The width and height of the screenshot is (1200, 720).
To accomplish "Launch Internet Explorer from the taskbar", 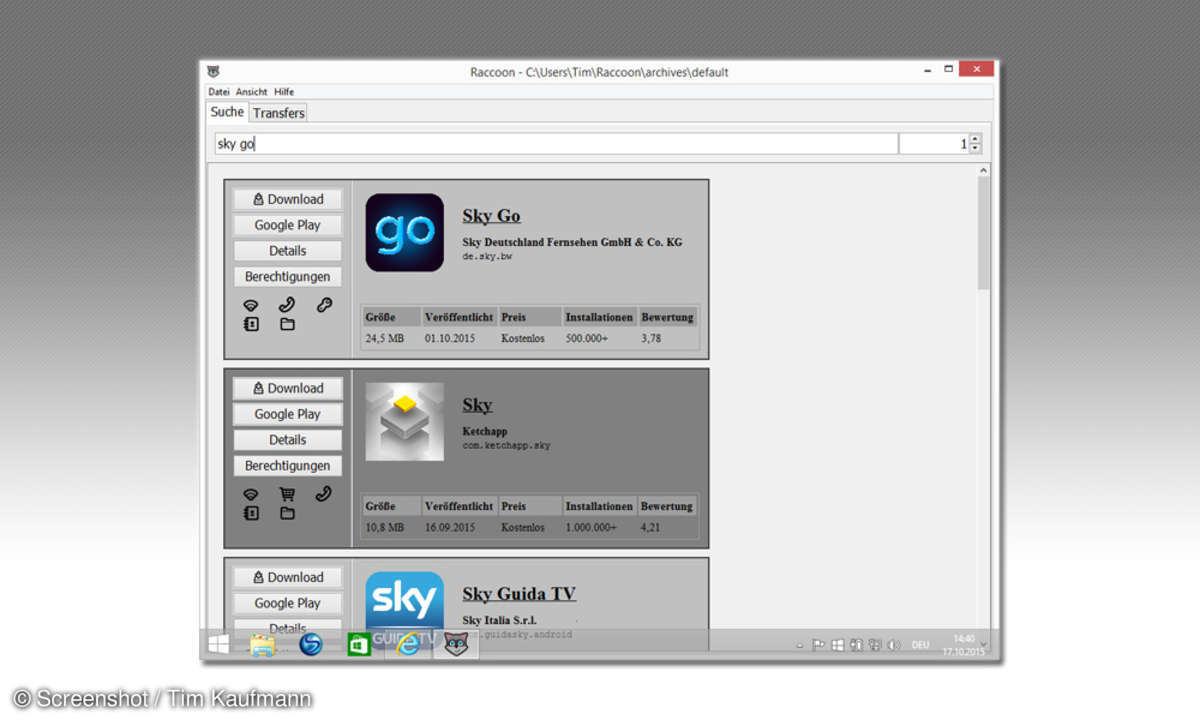I will 406,645.
